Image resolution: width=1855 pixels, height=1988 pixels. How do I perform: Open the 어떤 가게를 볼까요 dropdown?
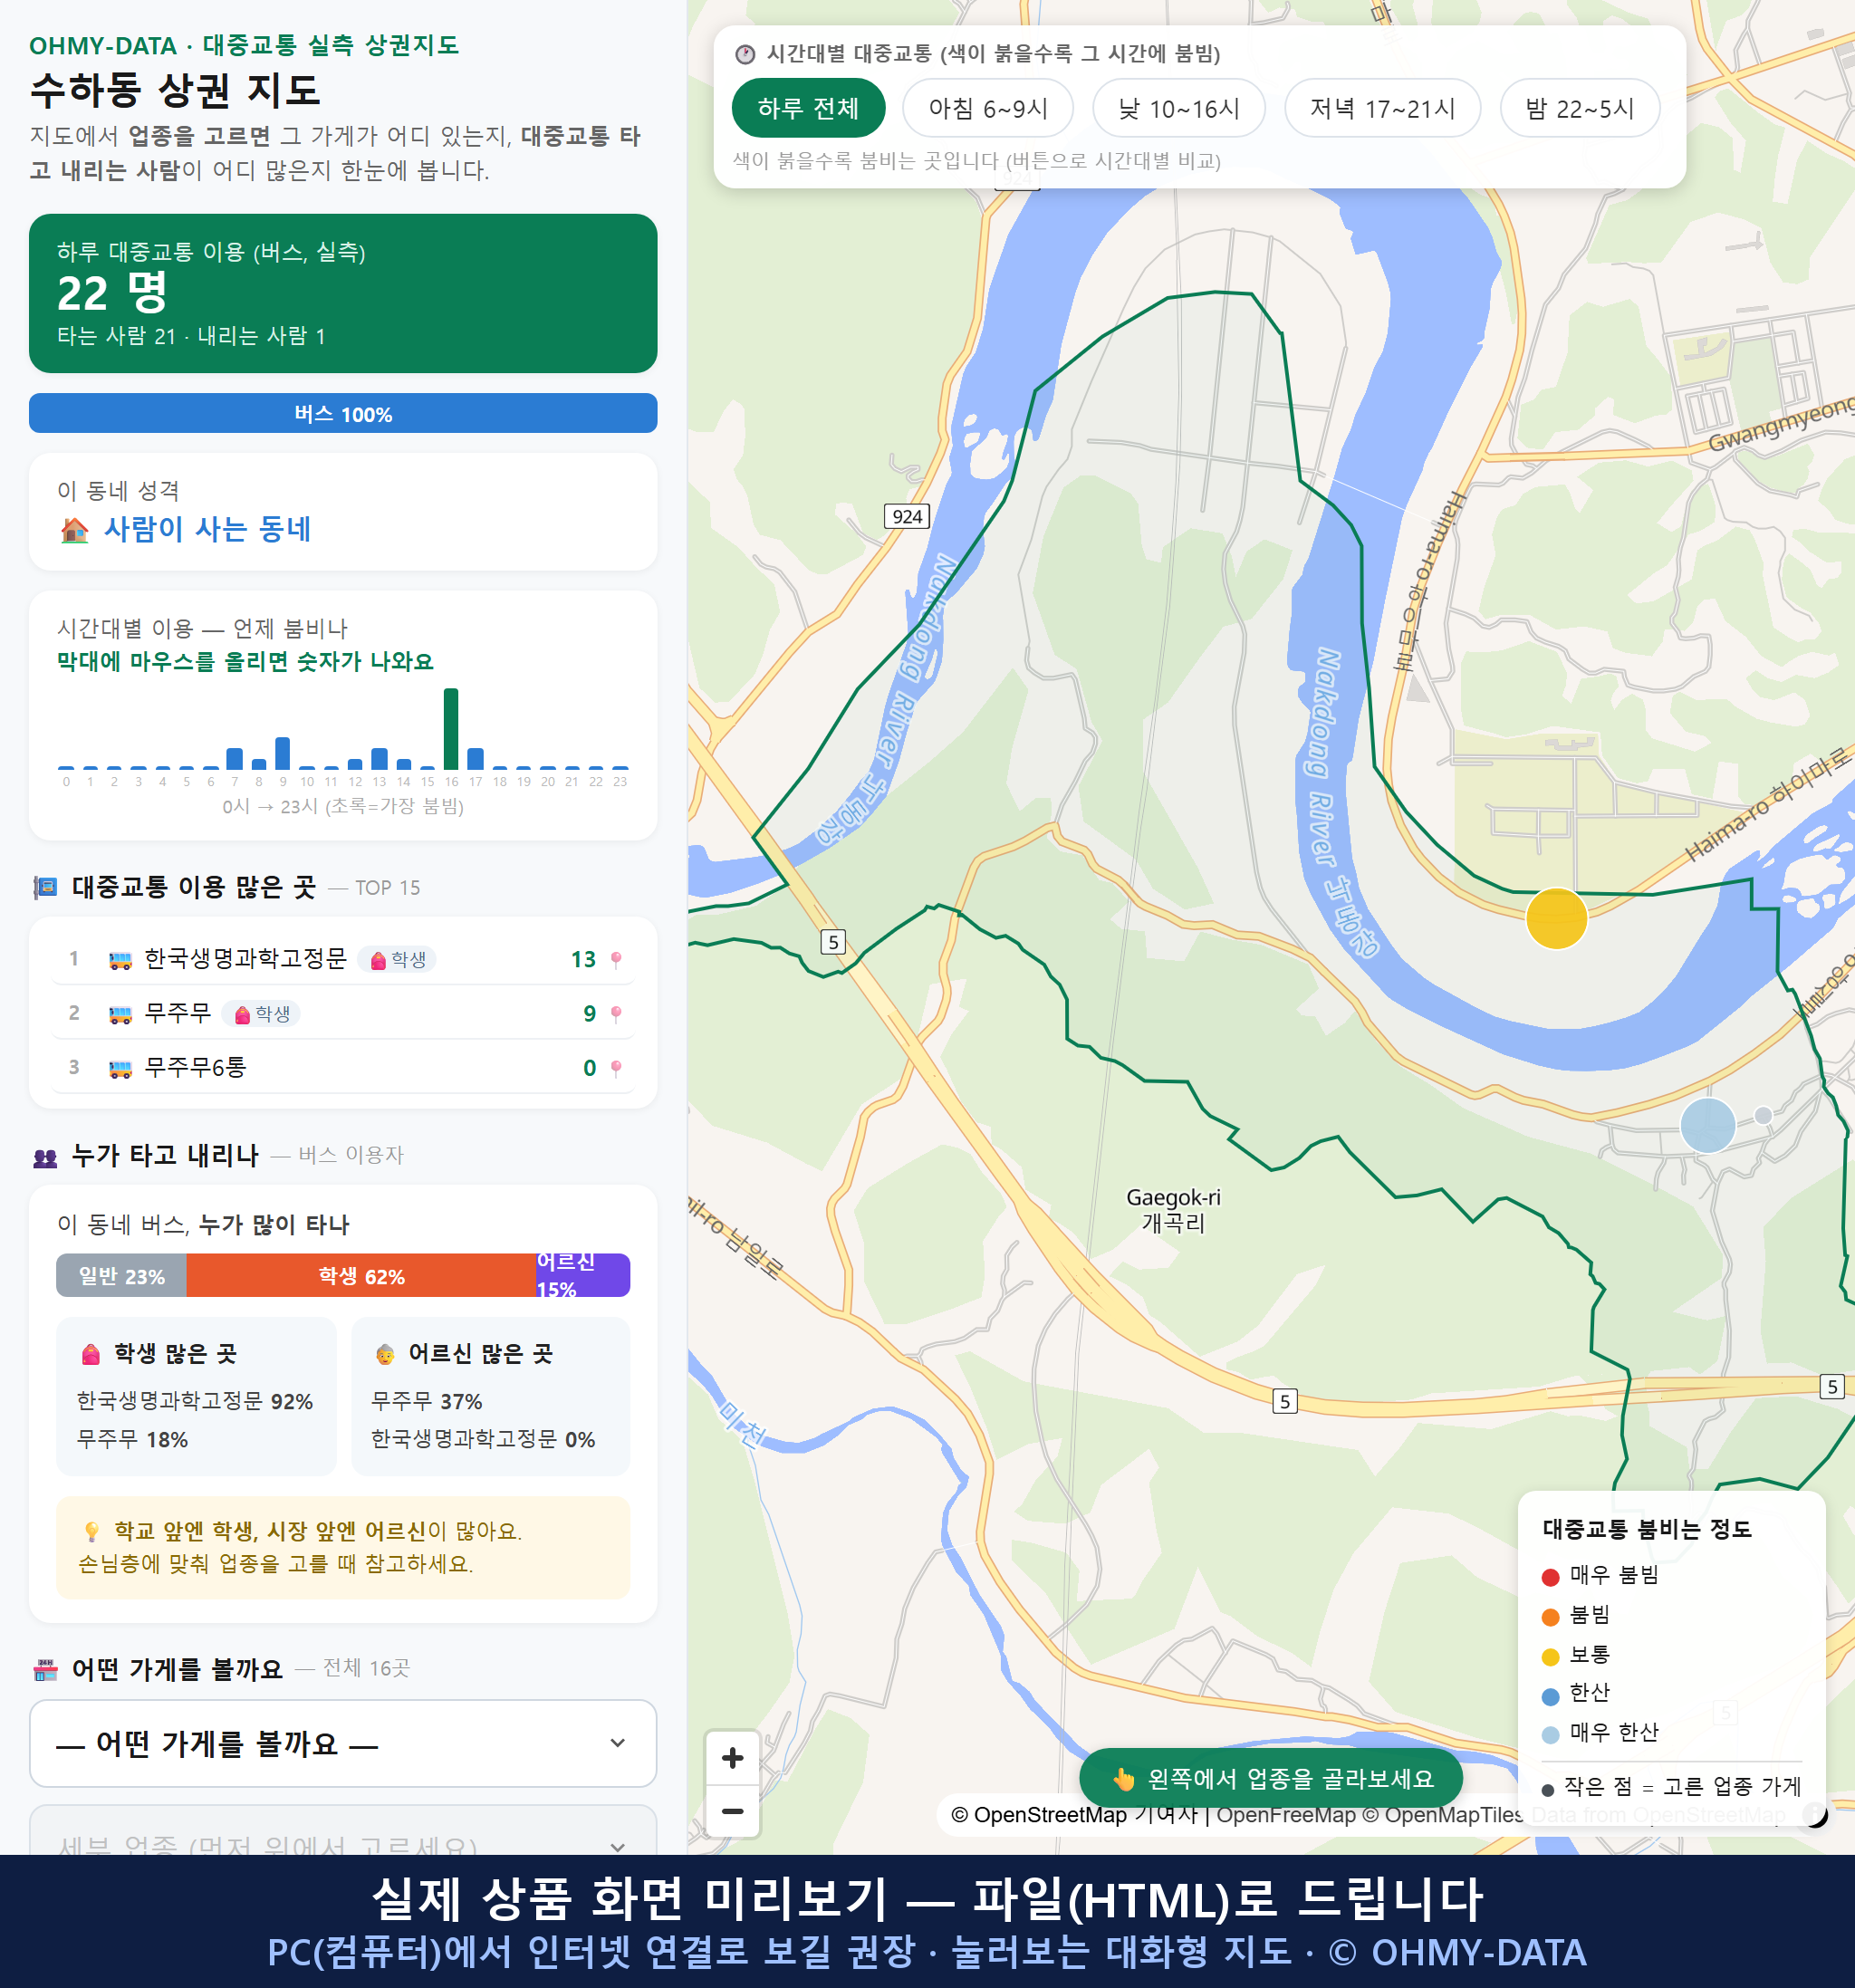coord(343,1743)
